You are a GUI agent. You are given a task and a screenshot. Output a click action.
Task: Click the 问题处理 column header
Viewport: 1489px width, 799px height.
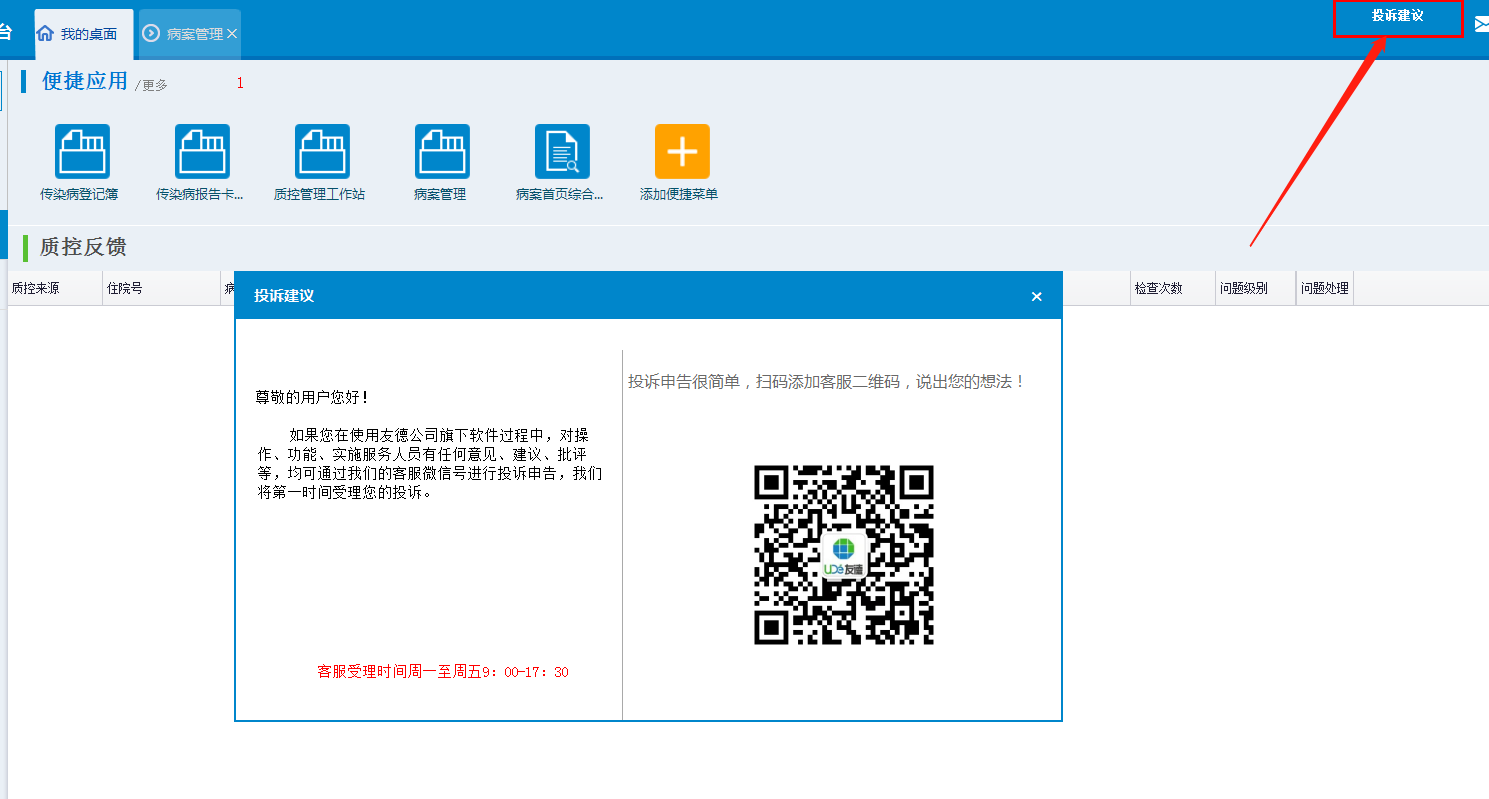pos(1325,288)
